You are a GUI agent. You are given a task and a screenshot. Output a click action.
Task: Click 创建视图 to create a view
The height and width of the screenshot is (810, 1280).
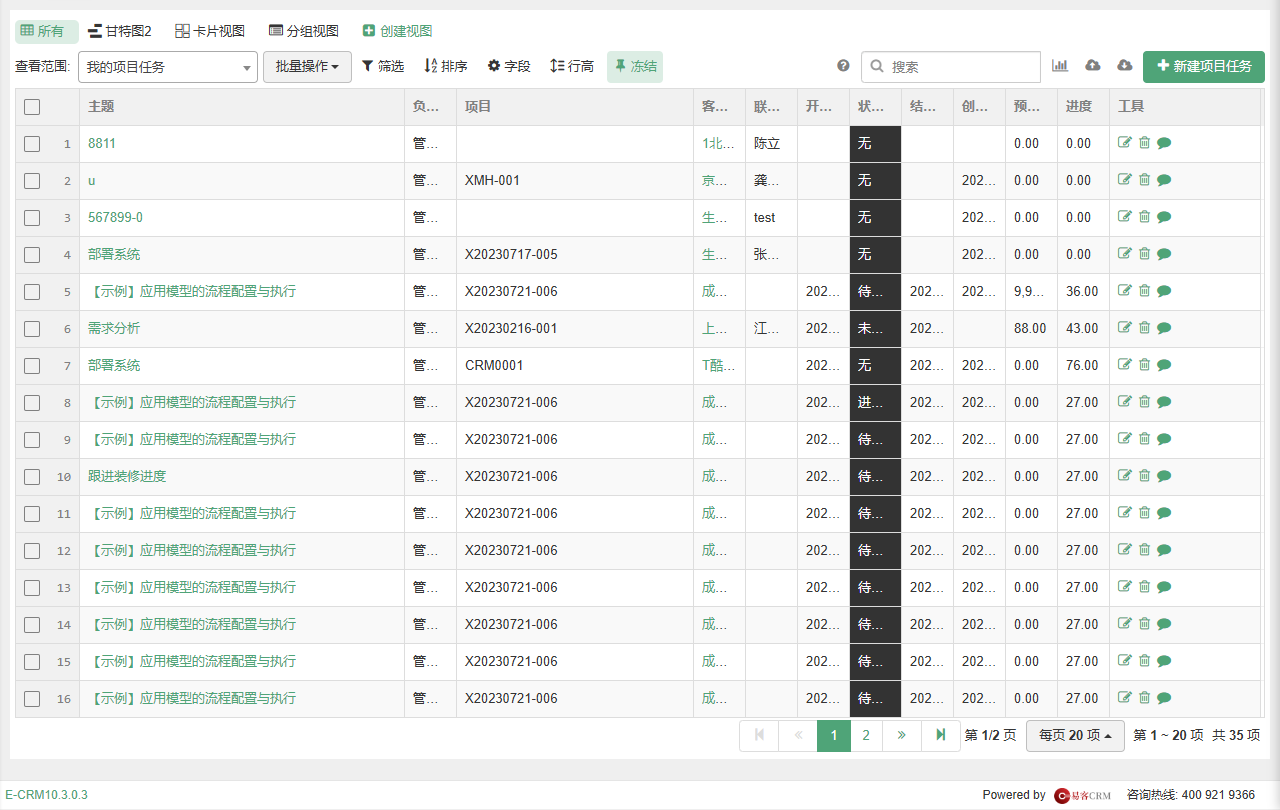(x=397, y=31)
